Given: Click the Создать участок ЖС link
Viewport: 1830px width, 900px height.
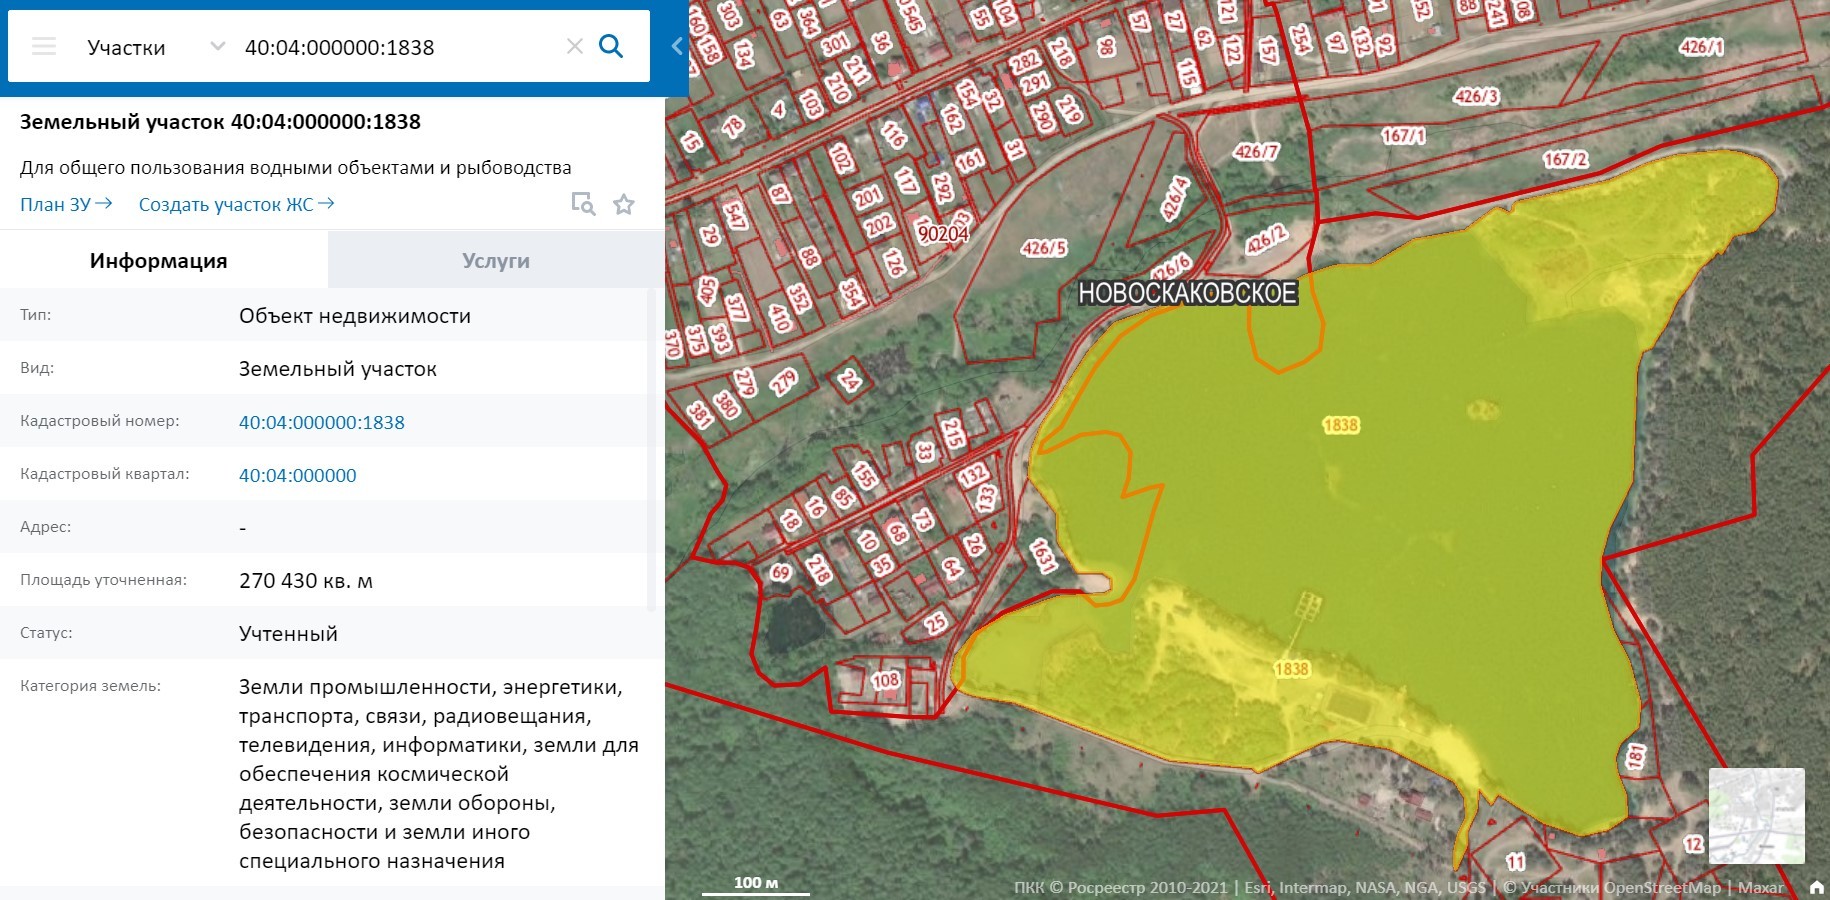Looking at the screenshot, I should point(236,205).
